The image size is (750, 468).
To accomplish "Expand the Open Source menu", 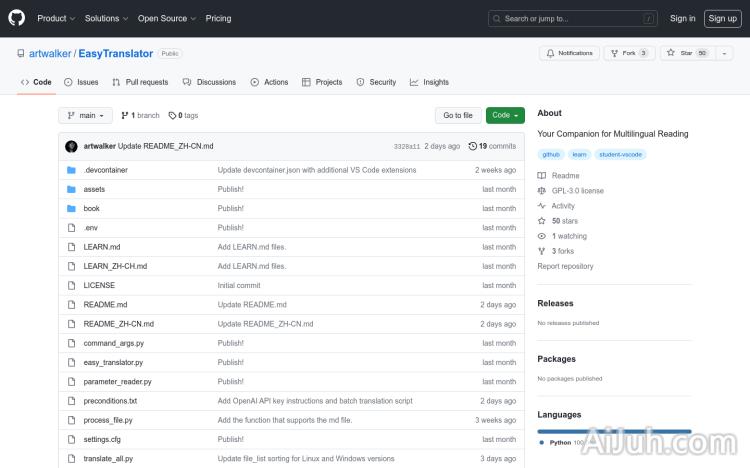I will (x=167, y=18).
